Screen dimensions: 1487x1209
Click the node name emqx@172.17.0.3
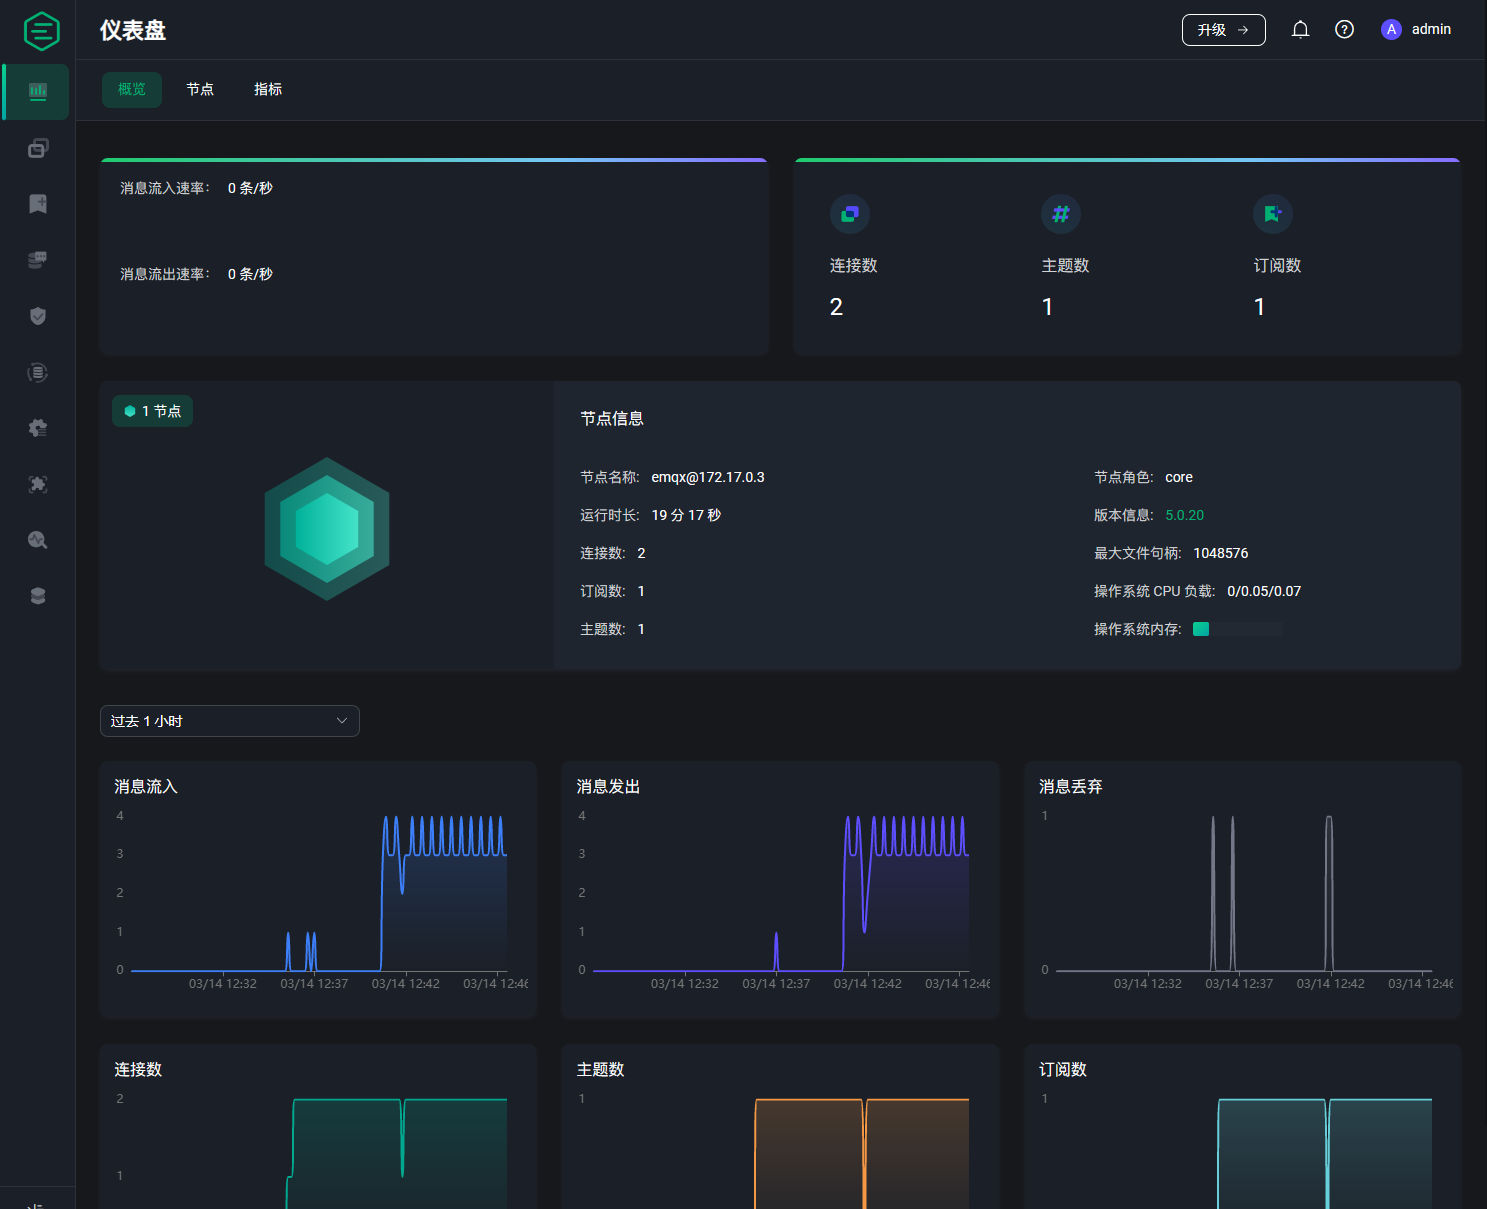point(708,477)
